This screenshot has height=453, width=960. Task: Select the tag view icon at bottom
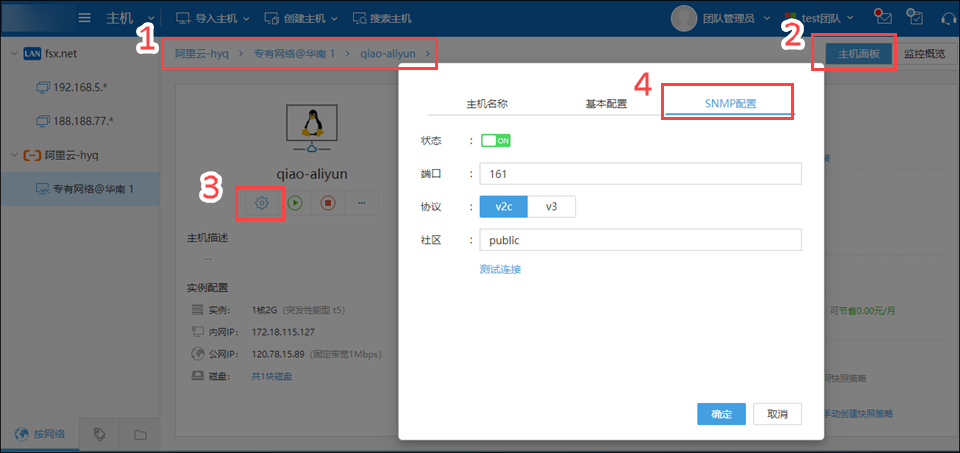coord(99,435)
